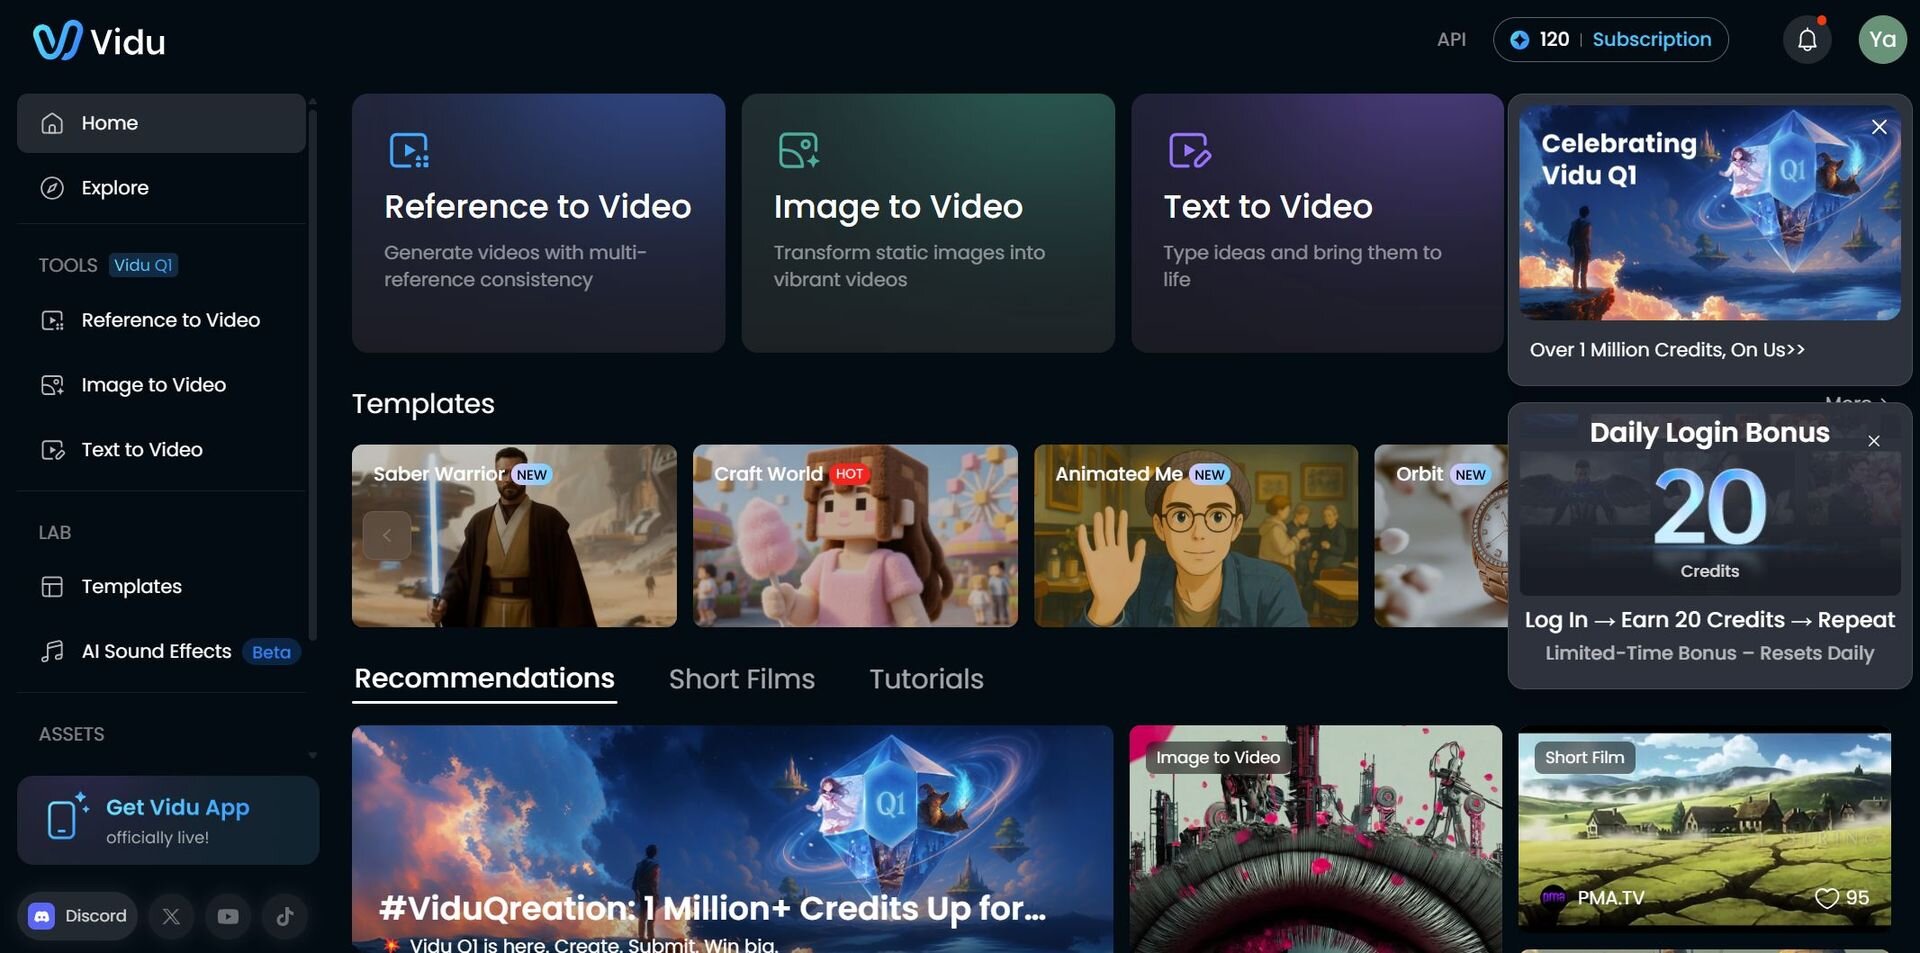Click the Home house icon
The height and width of the screenshot is (953, 1920).
(52, 123)
